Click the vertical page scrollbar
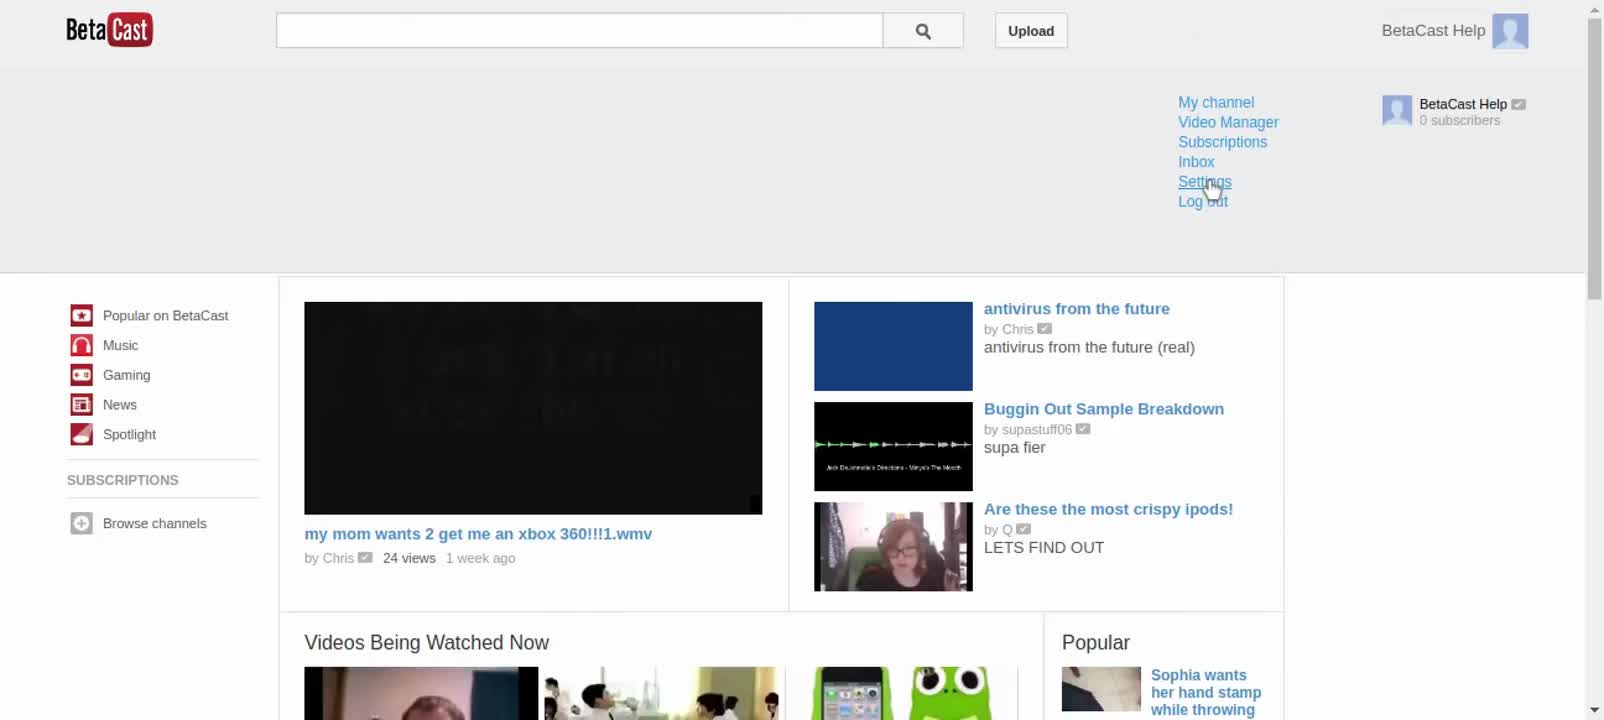Screen dimensions: 1604x720 pos(1595,158)
